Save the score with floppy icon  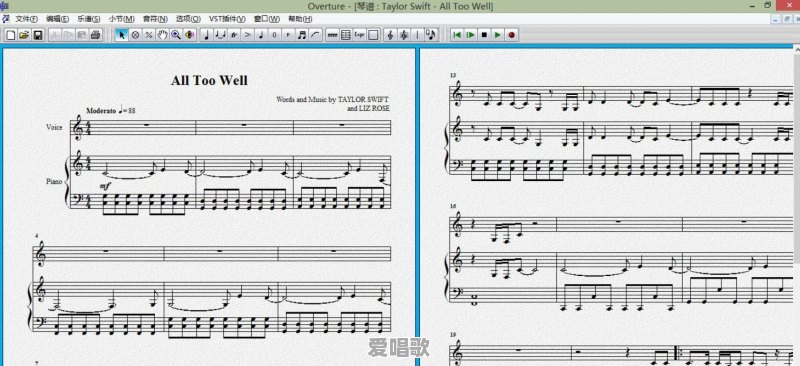[x=38, y=35]
